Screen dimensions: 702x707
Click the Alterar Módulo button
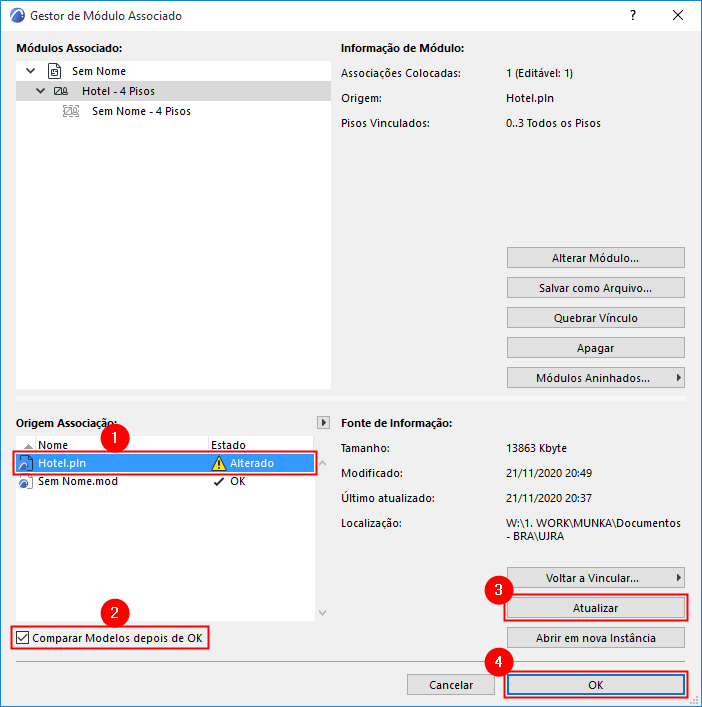(596, 258)
